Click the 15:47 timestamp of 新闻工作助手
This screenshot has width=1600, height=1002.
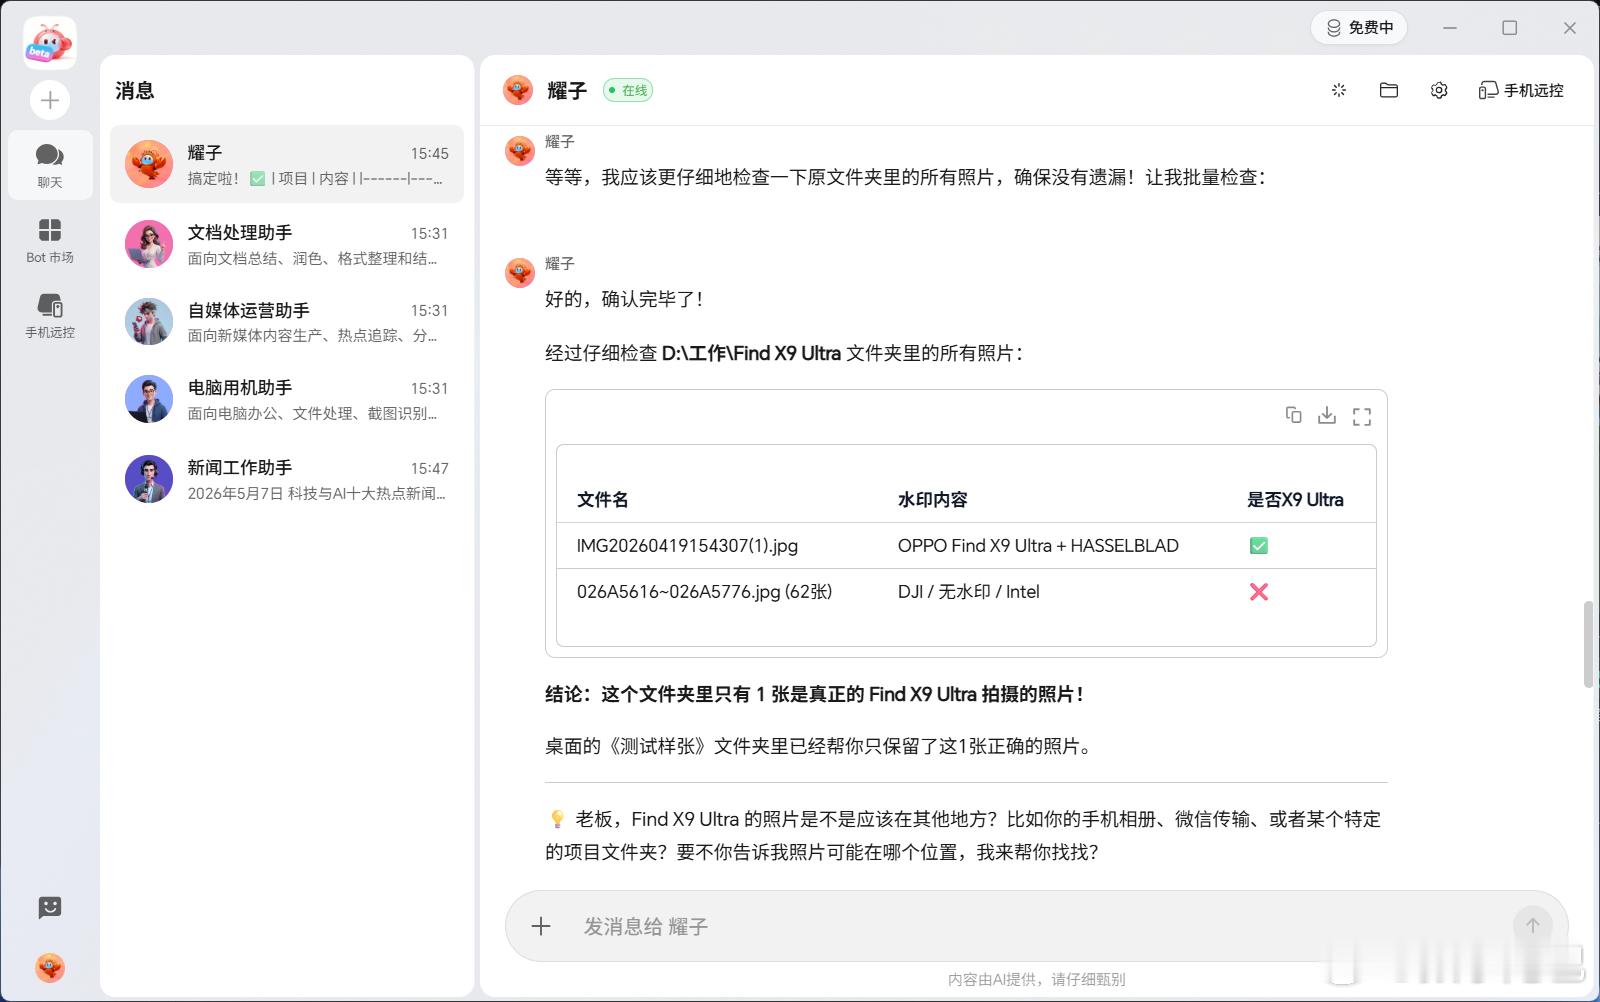tap(430, 468)
